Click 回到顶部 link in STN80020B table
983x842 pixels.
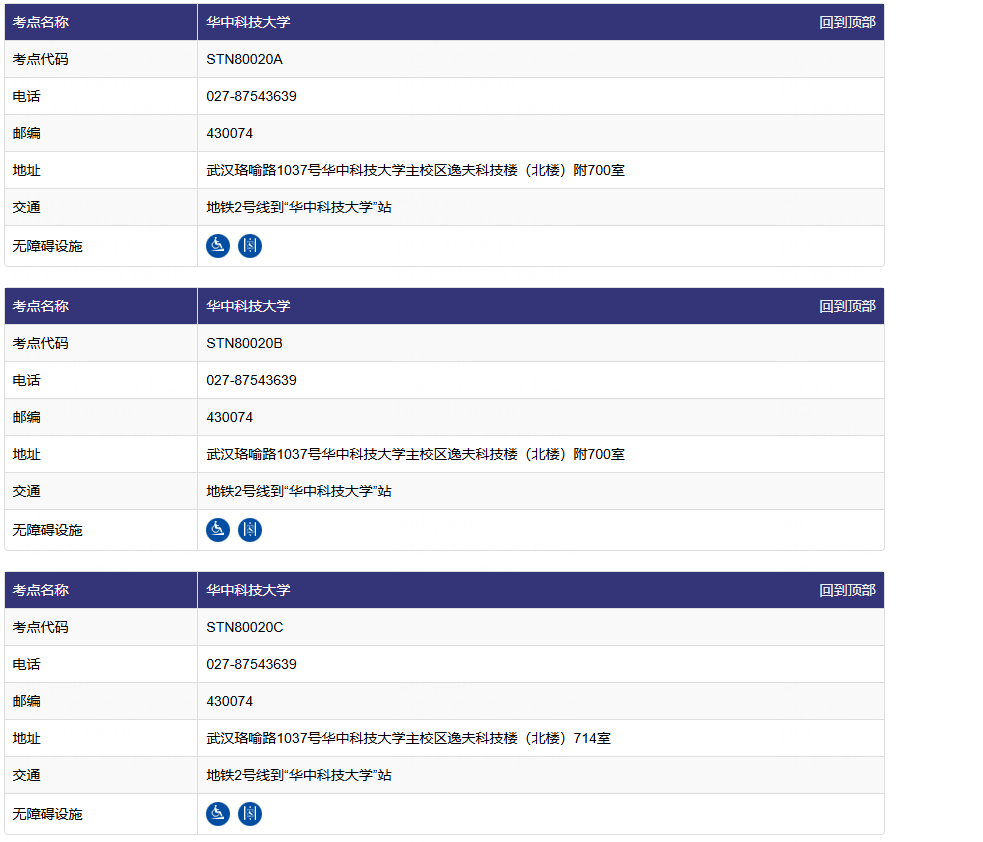coord(847,306)
